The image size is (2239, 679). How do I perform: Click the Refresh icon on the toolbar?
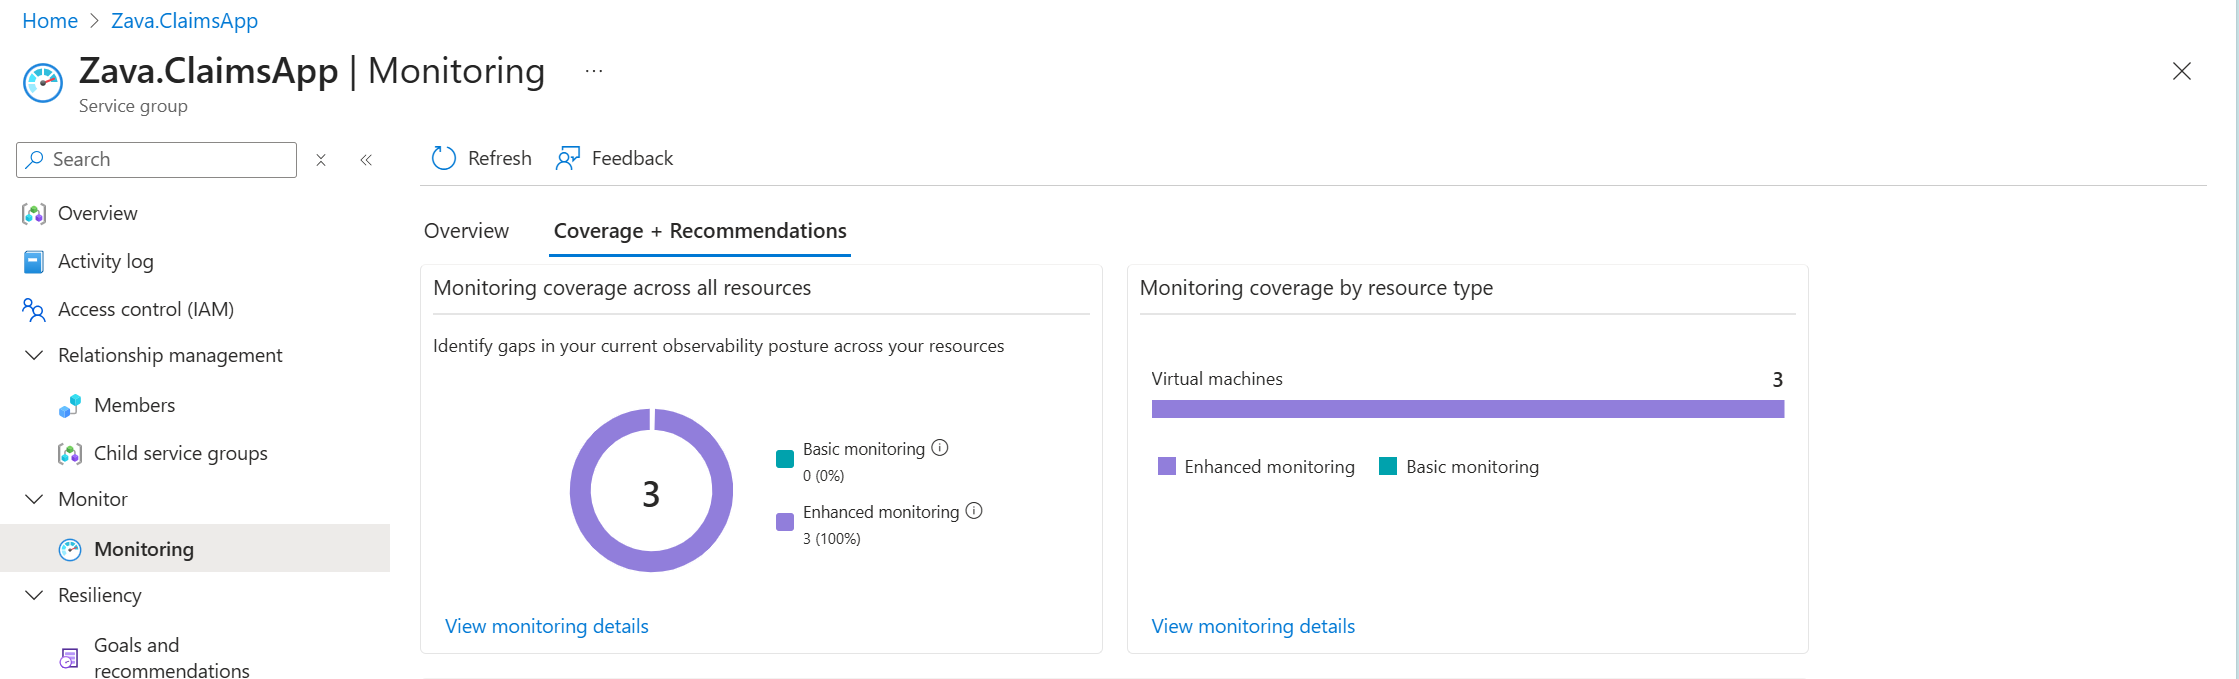click(x=443, y=158)
